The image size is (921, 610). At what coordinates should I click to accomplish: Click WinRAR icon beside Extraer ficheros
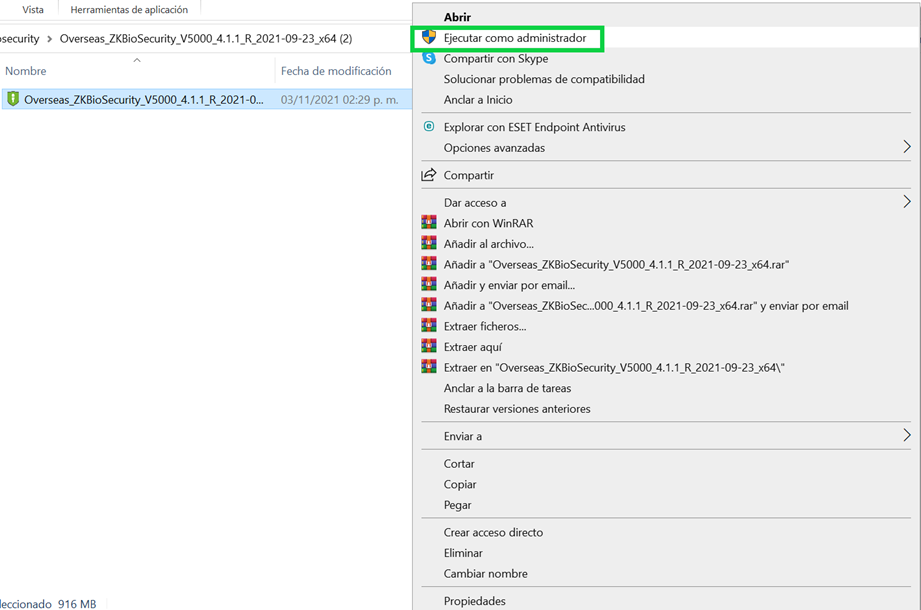point(429,326)
